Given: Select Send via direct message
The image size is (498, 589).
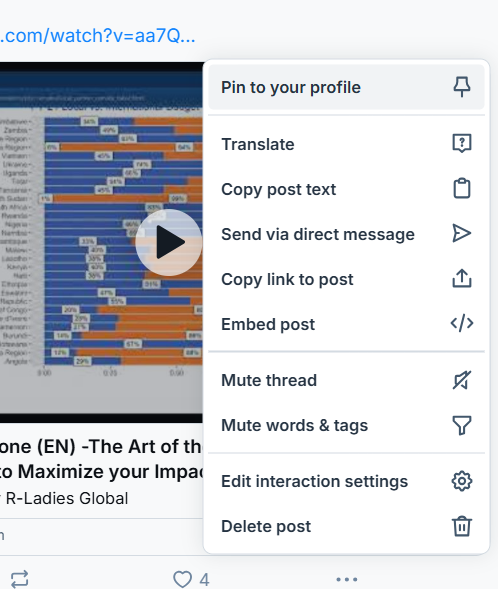Looking at the screenshot, I should (x=346, y=234).
